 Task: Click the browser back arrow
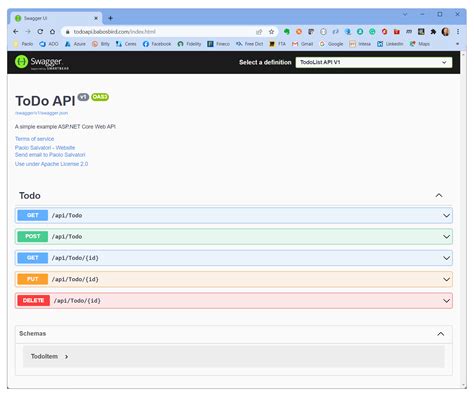15,32
